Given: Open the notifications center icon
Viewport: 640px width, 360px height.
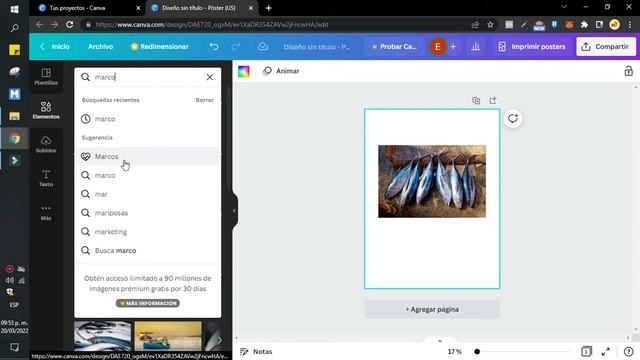Looking at the screenshot, I should tap(14, 347).
